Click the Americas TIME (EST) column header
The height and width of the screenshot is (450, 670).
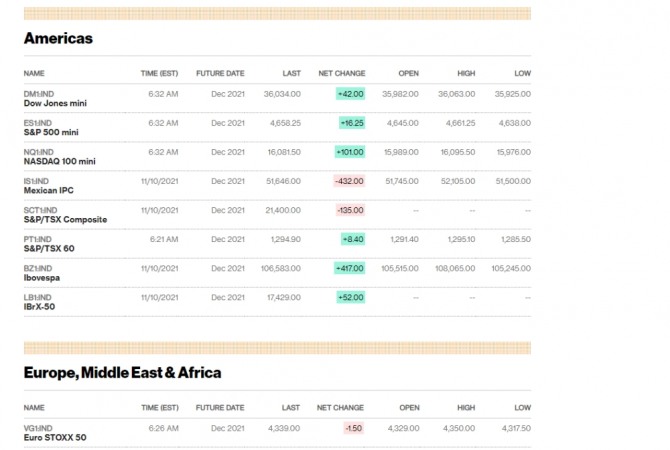coord(159,73)
